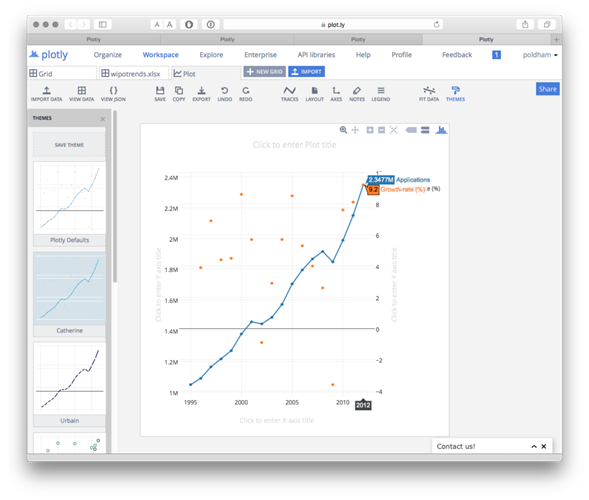Open the Explore menu item

point(211,55)
